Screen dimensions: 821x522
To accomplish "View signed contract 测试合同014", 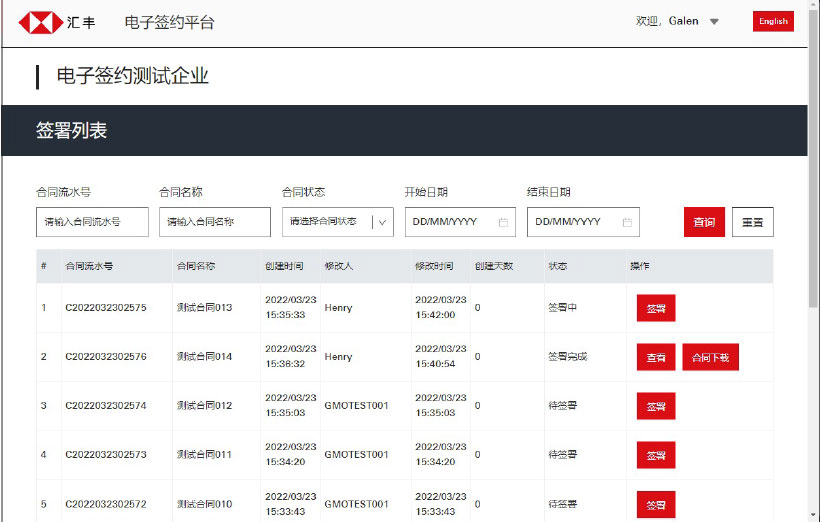I will 656,357.
